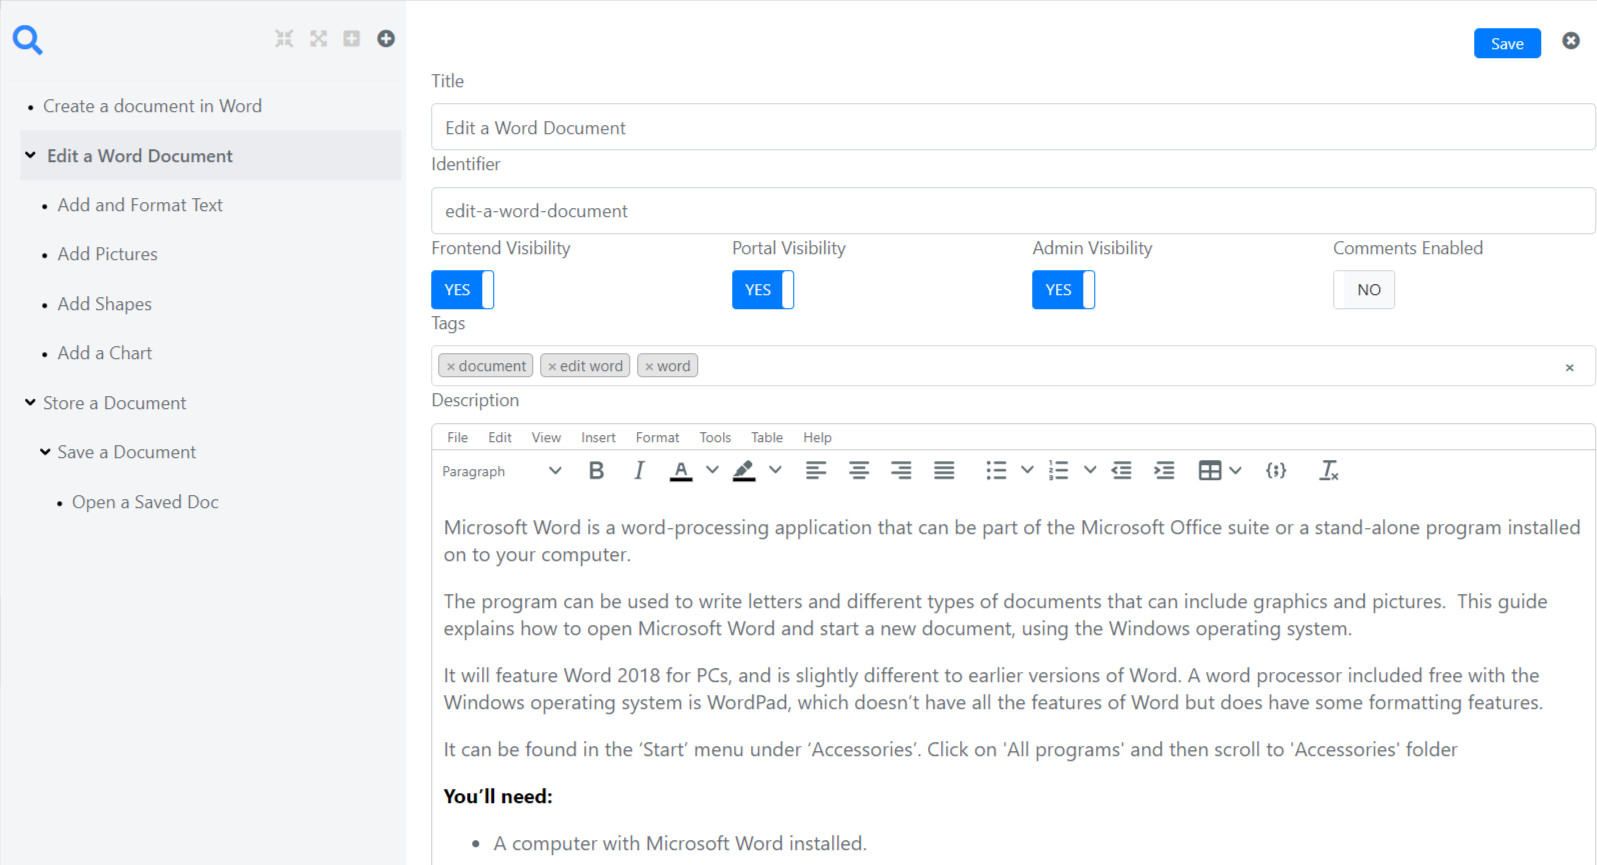
Task: Justify the text
Action: pos(944,470)
